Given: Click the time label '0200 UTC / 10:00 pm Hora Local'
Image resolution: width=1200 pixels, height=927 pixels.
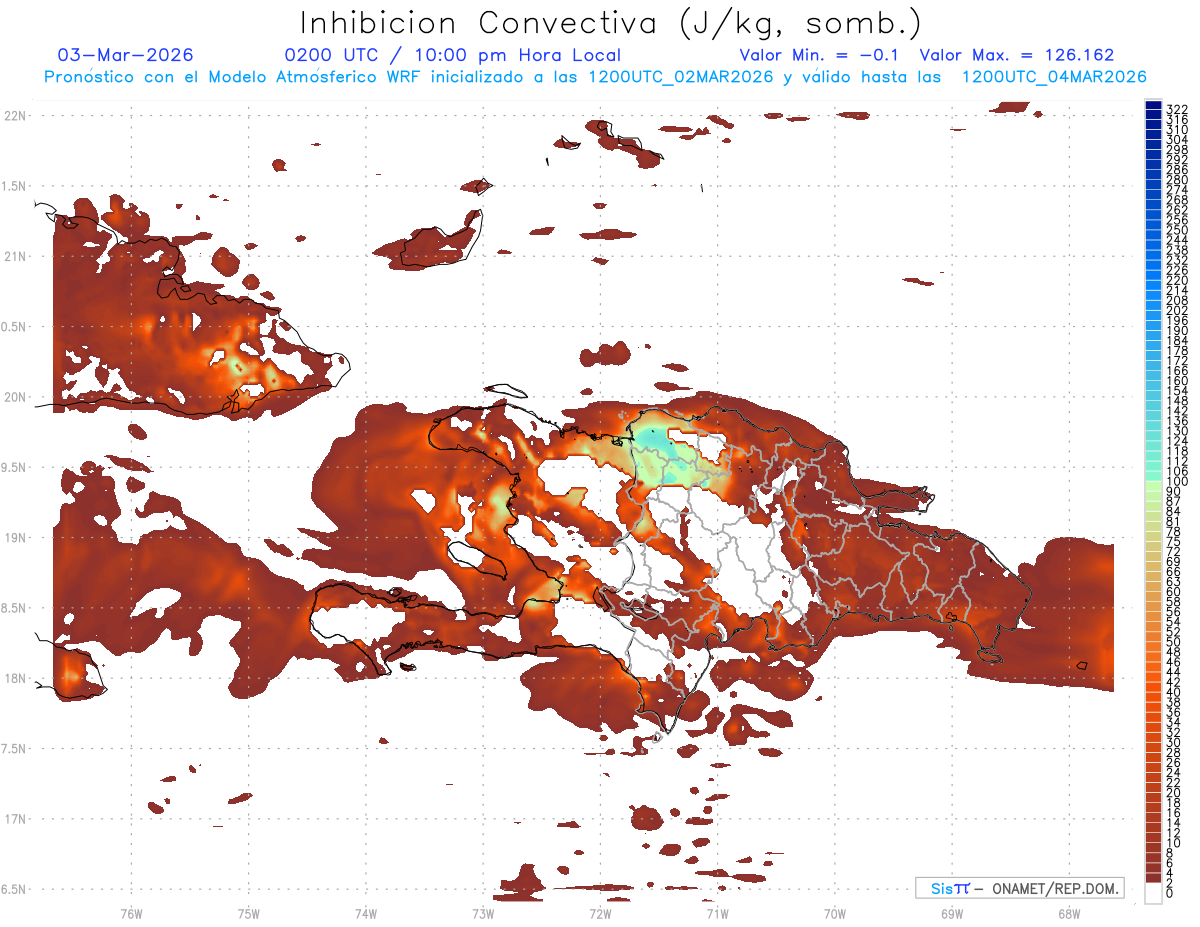Looking at the screenshot, I should [452, 55].
